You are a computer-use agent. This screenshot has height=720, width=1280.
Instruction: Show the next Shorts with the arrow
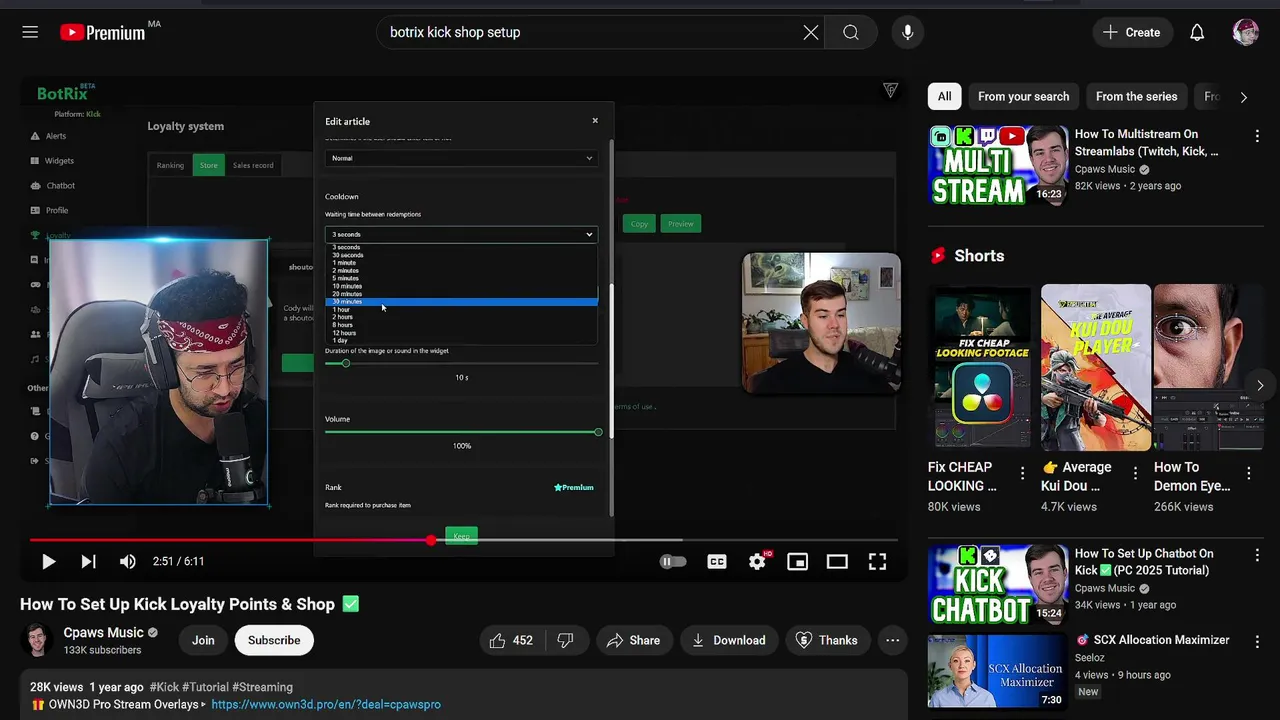(x=1260, y=385)
